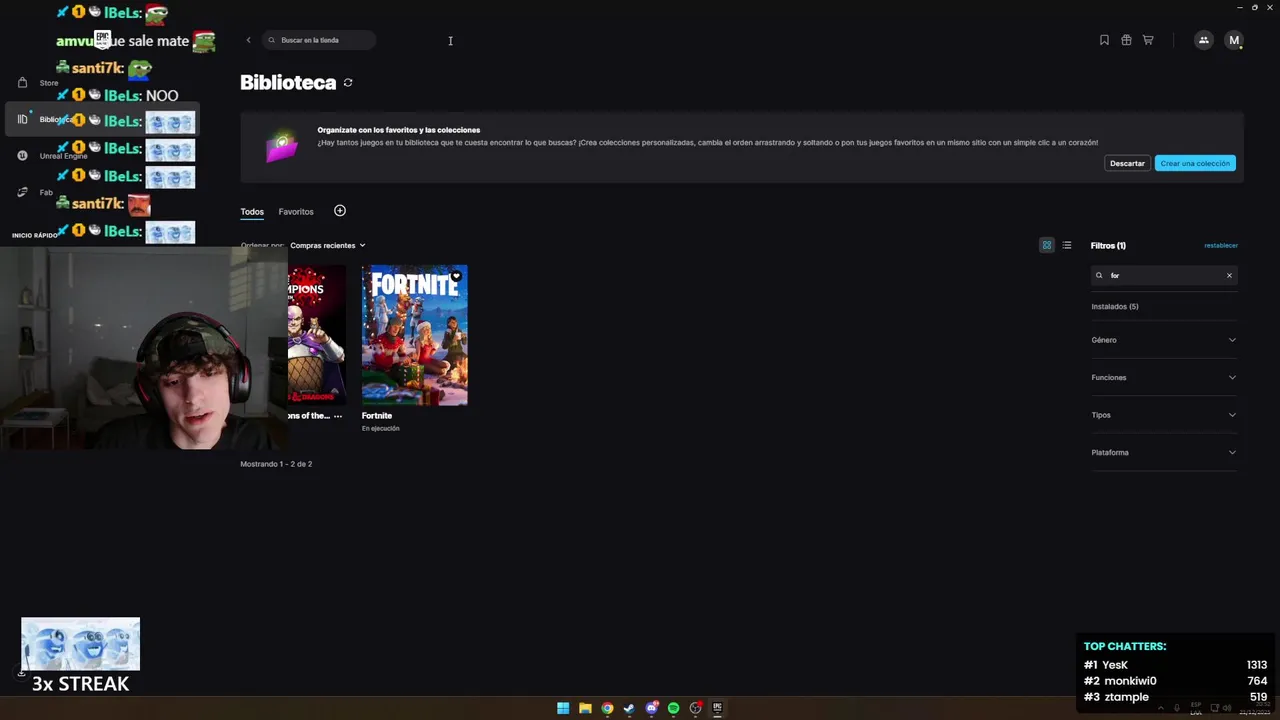Show hidden icons in system tray

[x=1159, y=709]
